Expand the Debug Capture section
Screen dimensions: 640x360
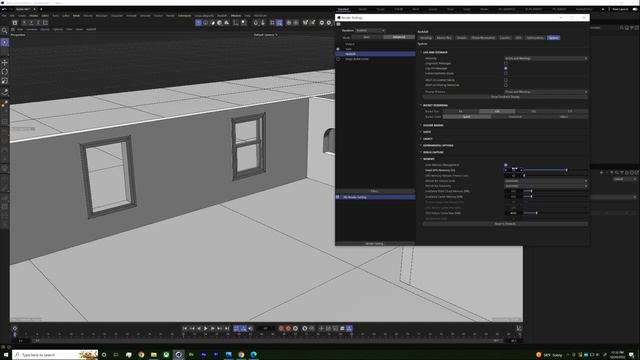(x=421, y=152)
